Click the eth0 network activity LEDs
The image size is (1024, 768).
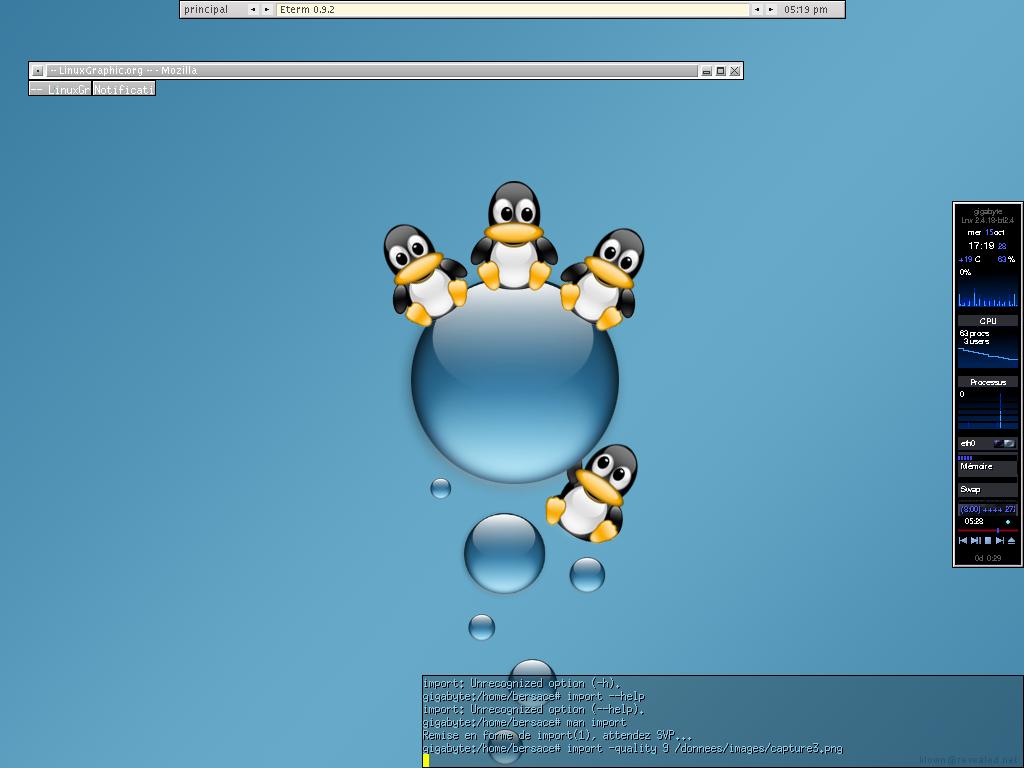(1005, 443)
